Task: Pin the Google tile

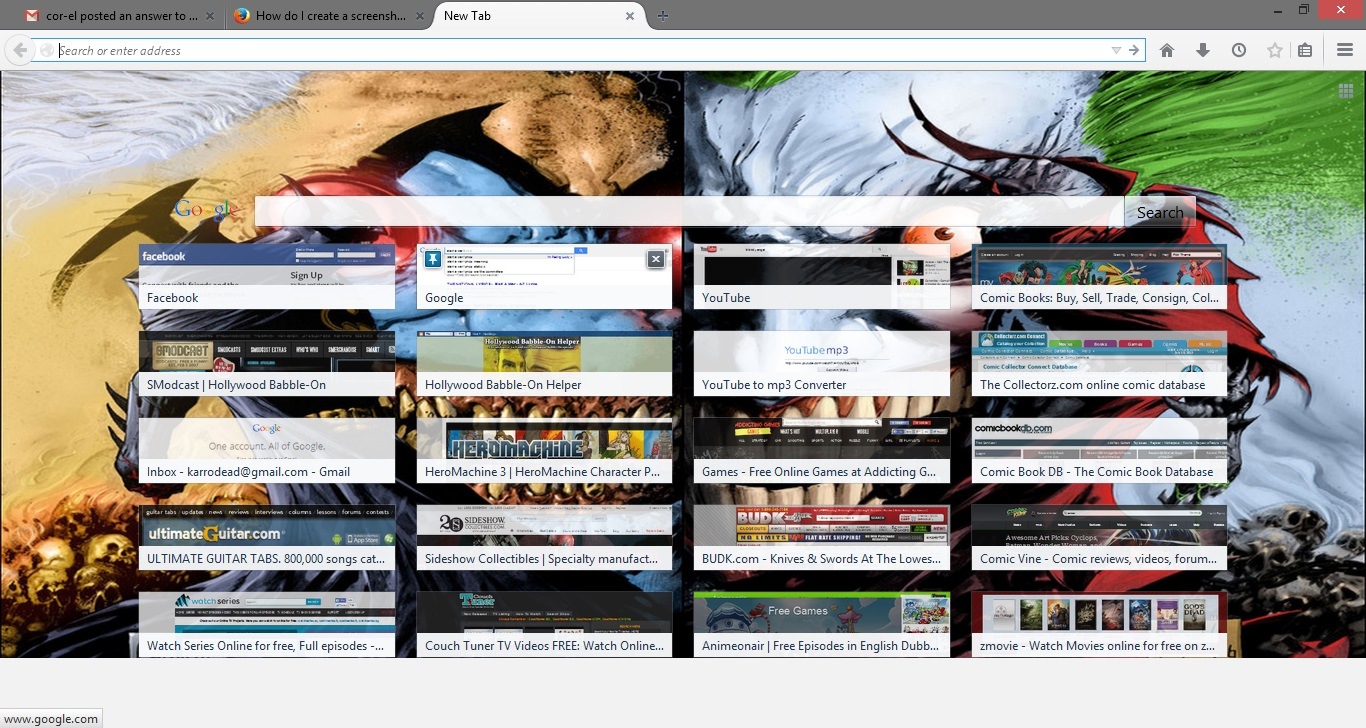Action: 432,259
